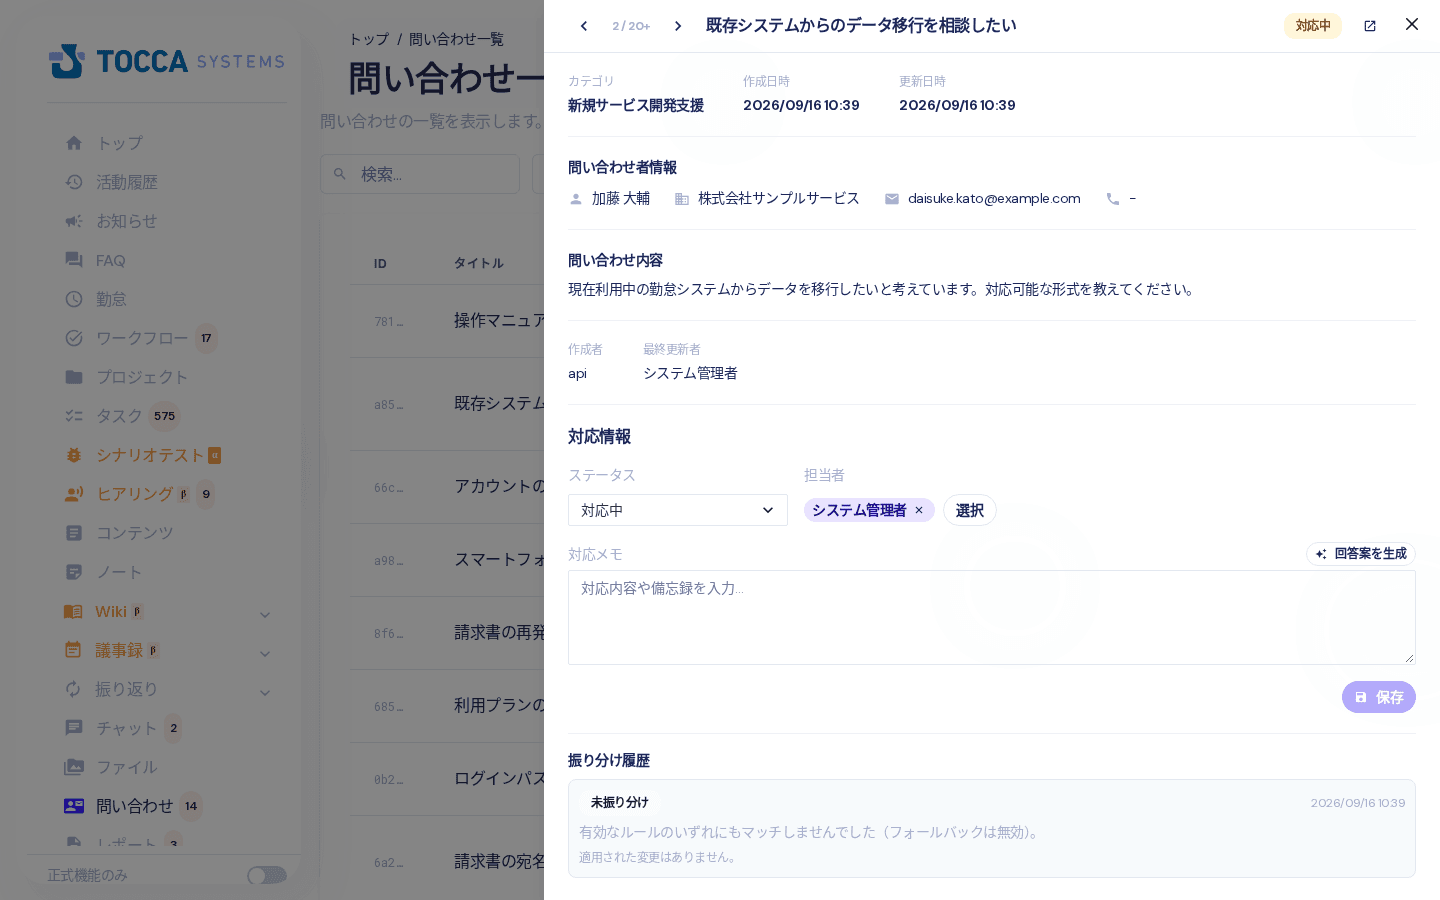Click the プロジェクト folder icon in sidebar
The image size is (1440, 900).
click(74, 377)
